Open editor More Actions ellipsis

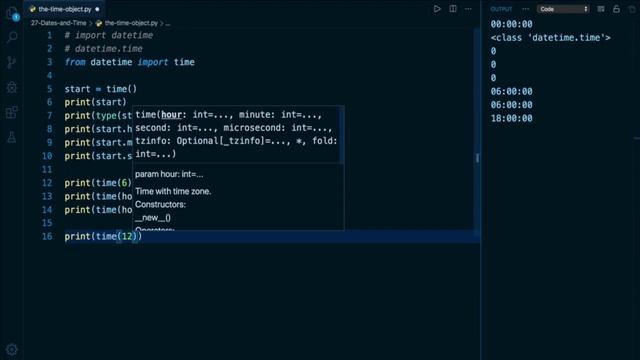[468, 9]
